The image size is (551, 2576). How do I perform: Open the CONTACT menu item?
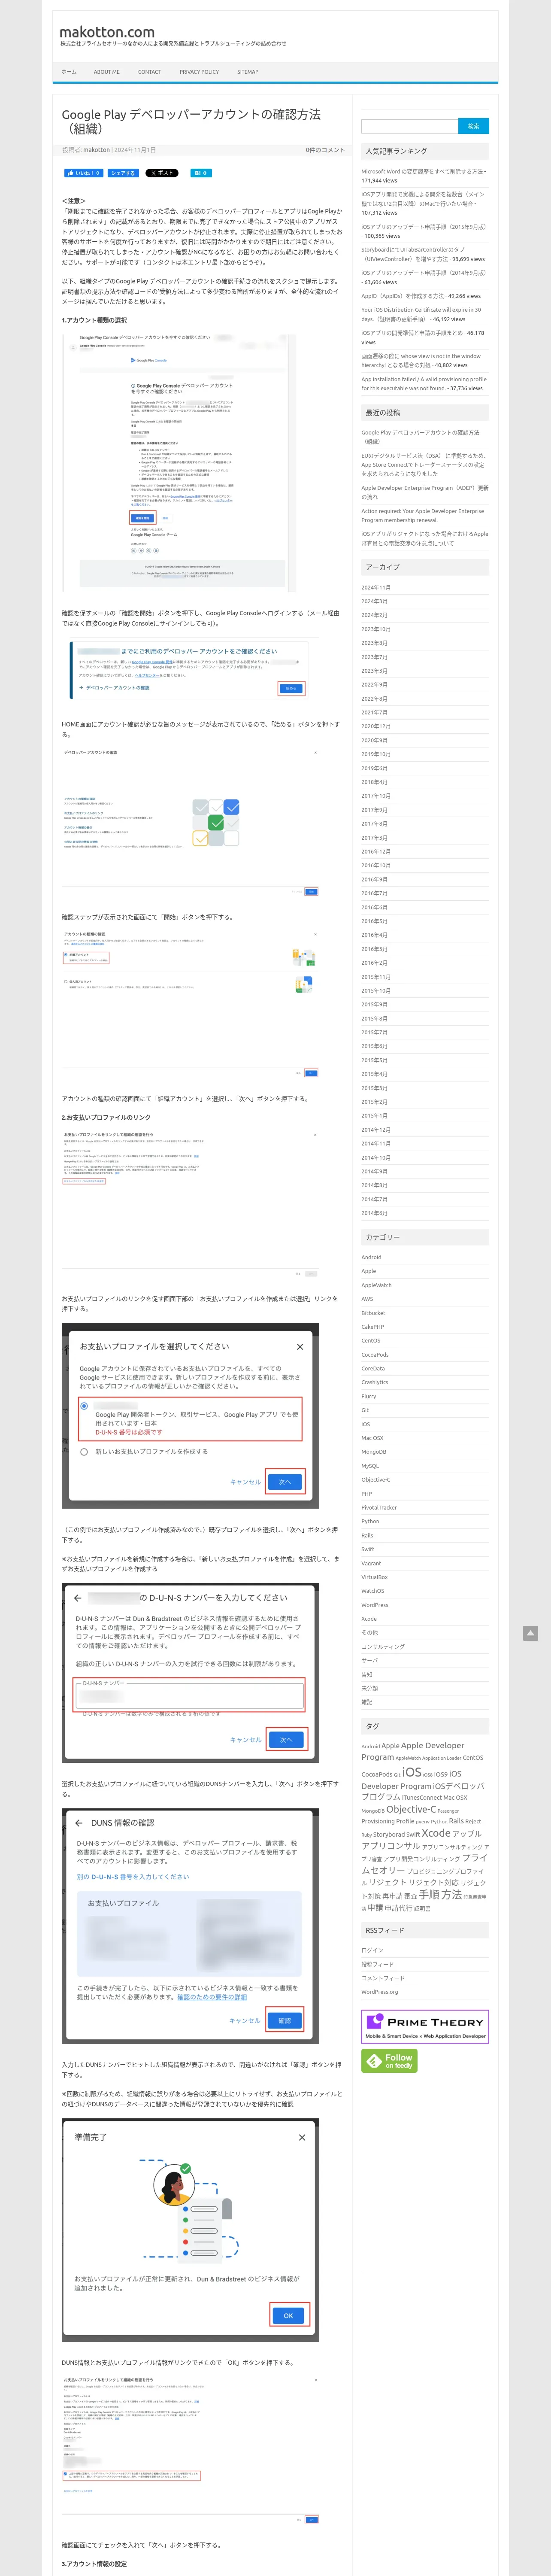(x=150, y=72)
